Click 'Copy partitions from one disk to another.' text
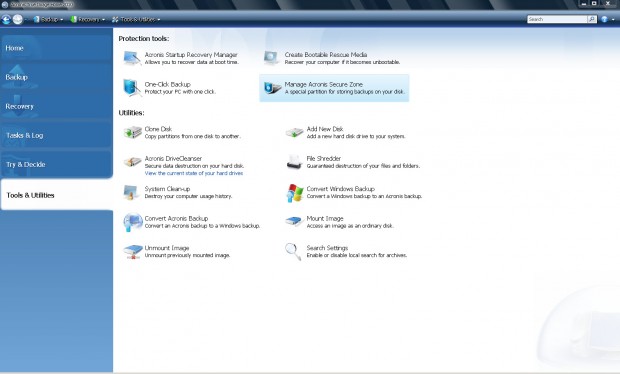620x374 pixels. click(x=193, y=136)
